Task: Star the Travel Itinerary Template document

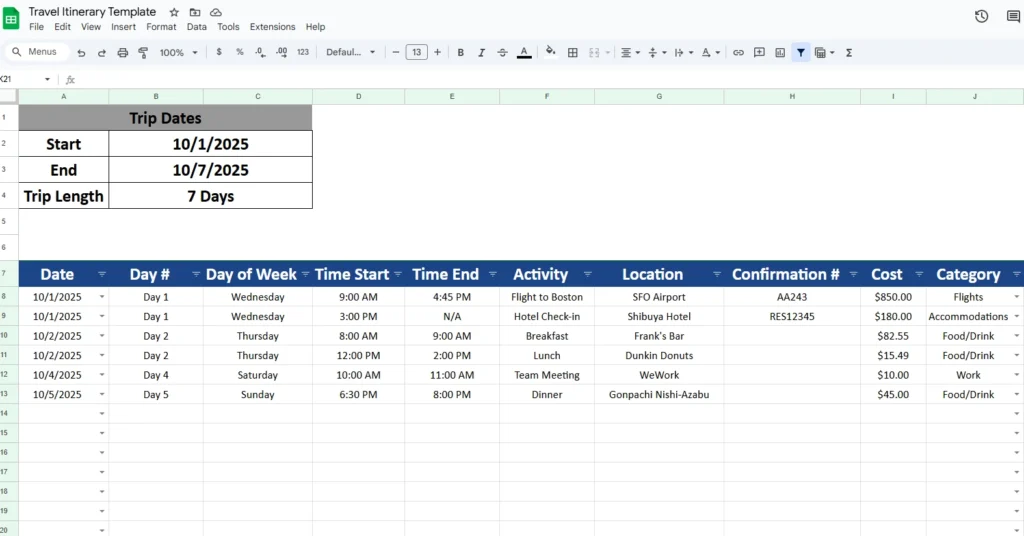Action: tap(174, 12)
